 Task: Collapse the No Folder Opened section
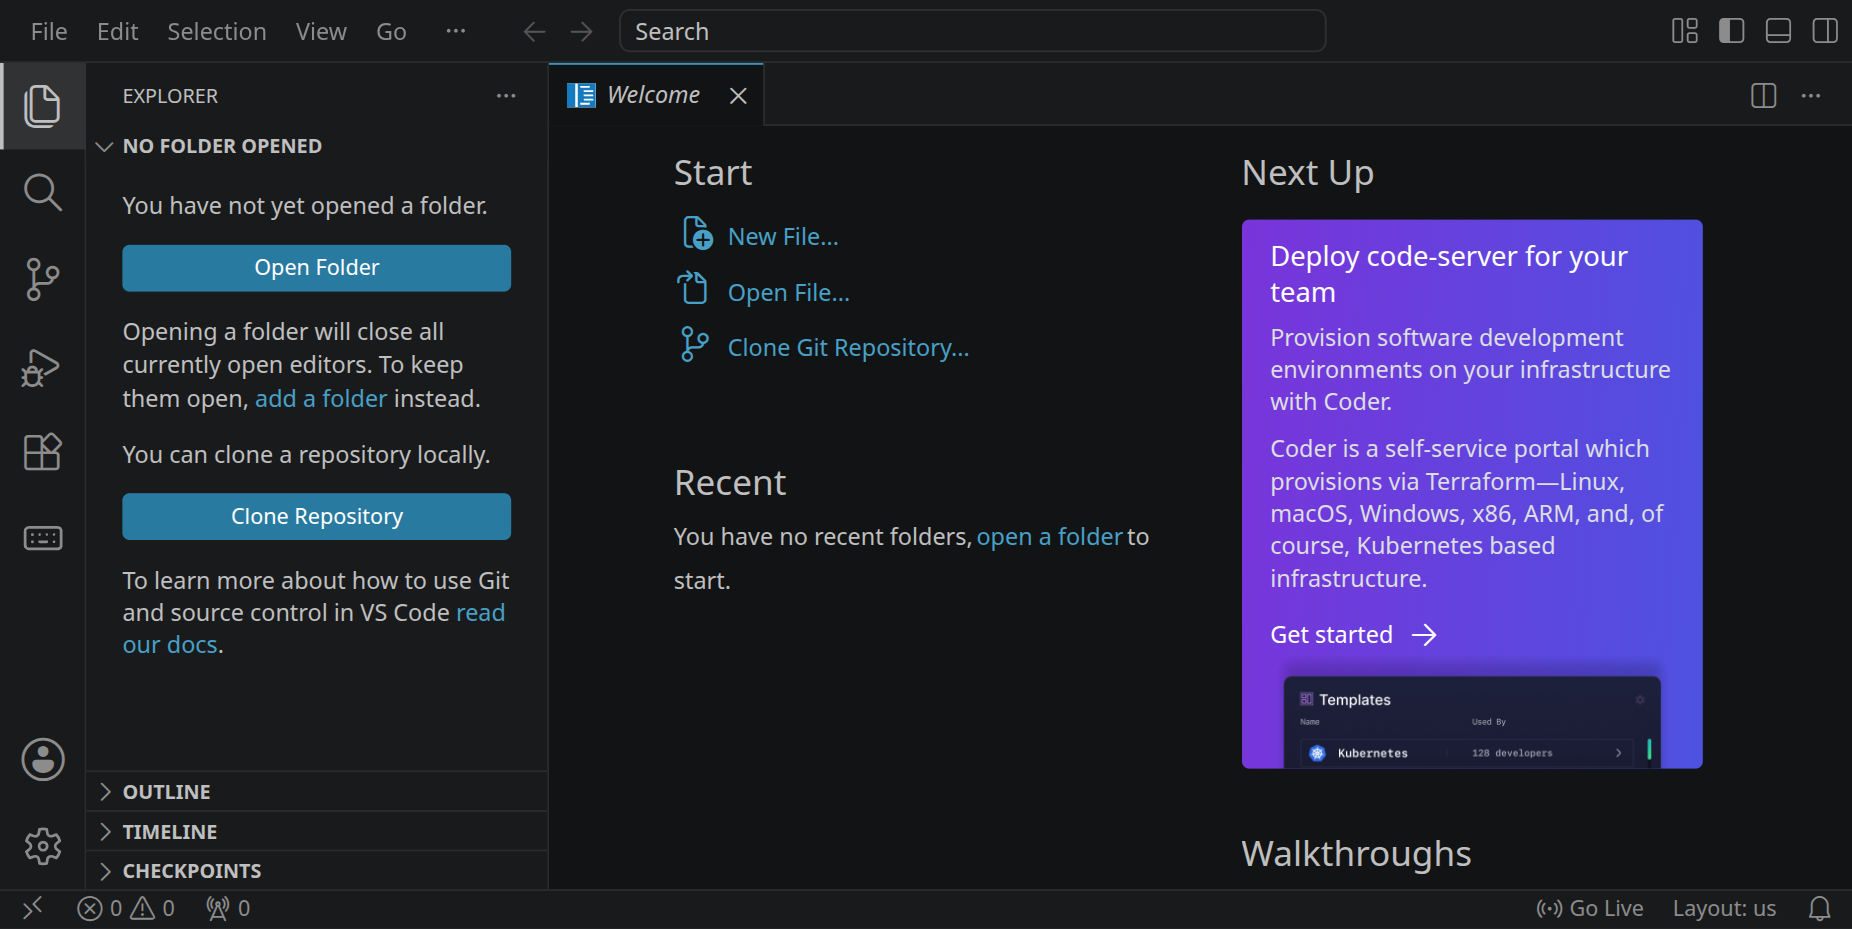[x=317, y=146]
